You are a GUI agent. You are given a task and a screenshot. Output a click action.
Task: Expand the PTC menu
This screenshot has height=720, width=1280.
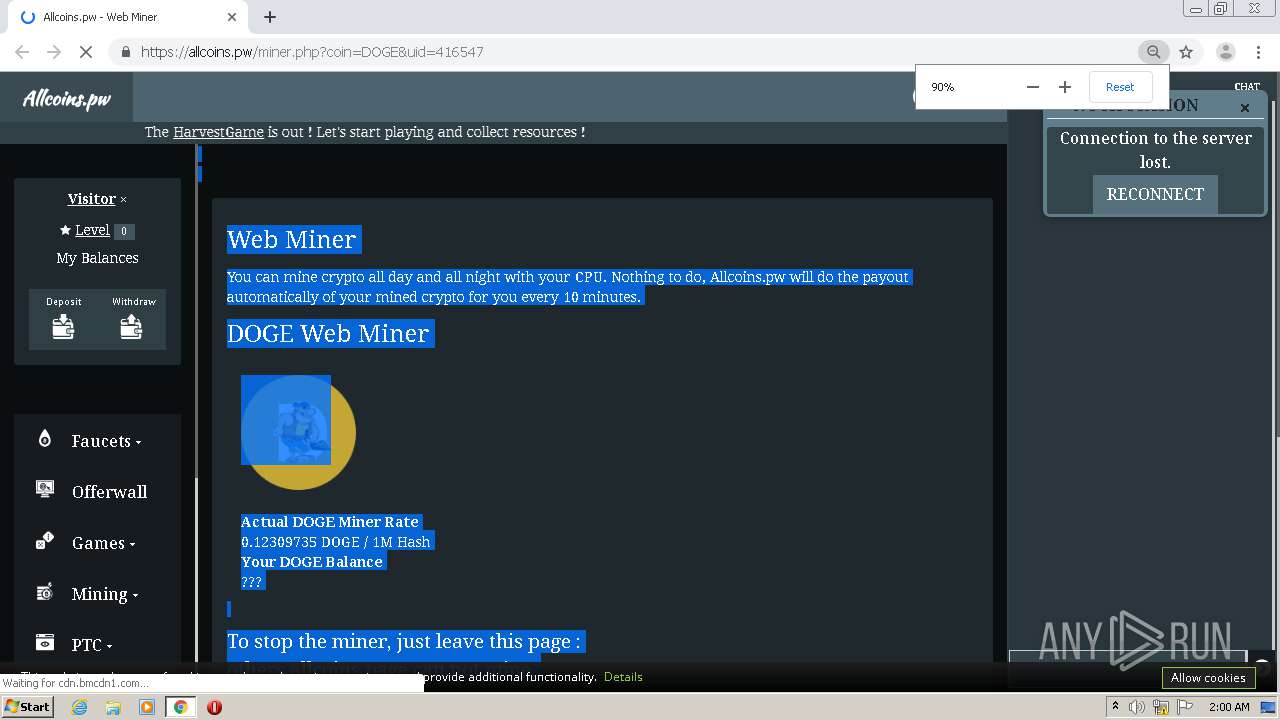click(91, 645)
